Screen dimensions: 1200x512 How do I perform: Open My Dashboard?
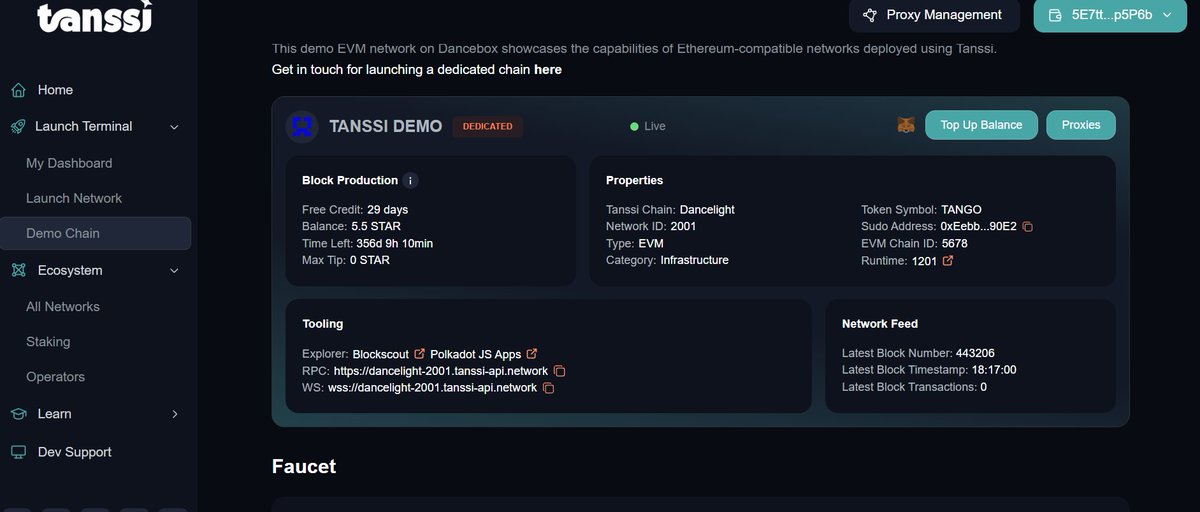pyautogui.click(x=69, y=163)
